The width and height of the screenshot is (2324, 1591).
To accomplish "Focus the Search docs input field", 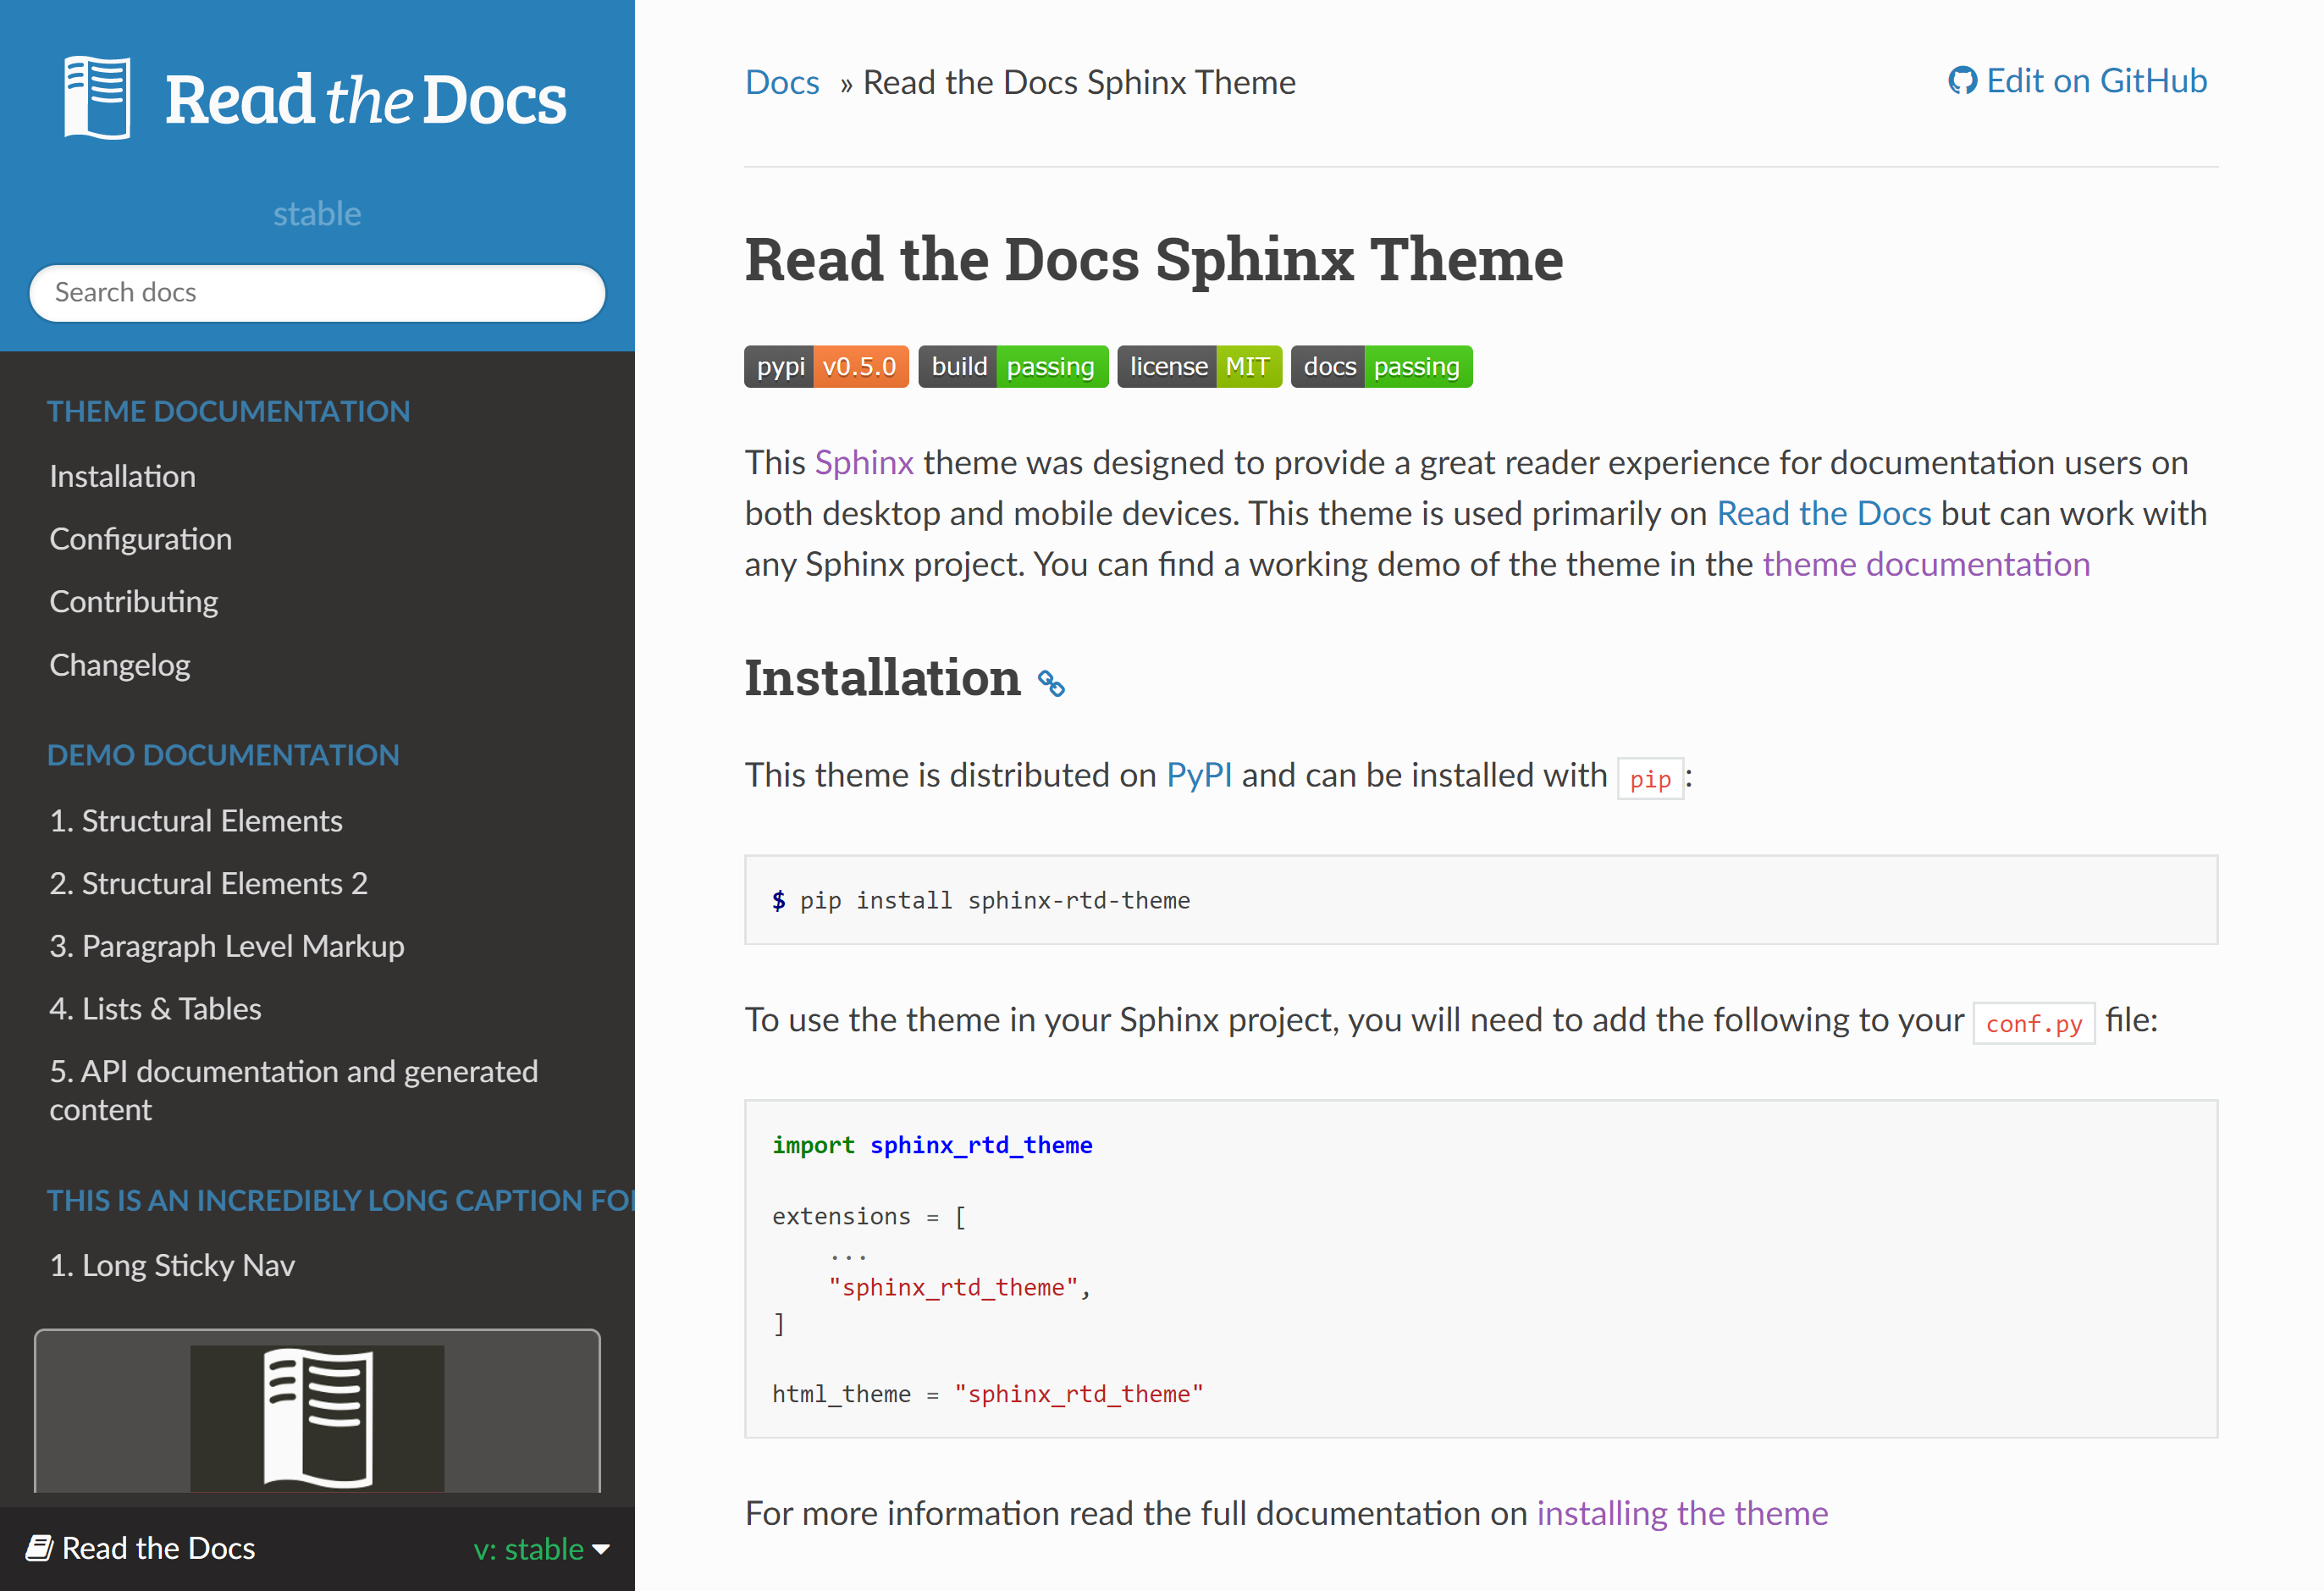I will pos(317,293).
